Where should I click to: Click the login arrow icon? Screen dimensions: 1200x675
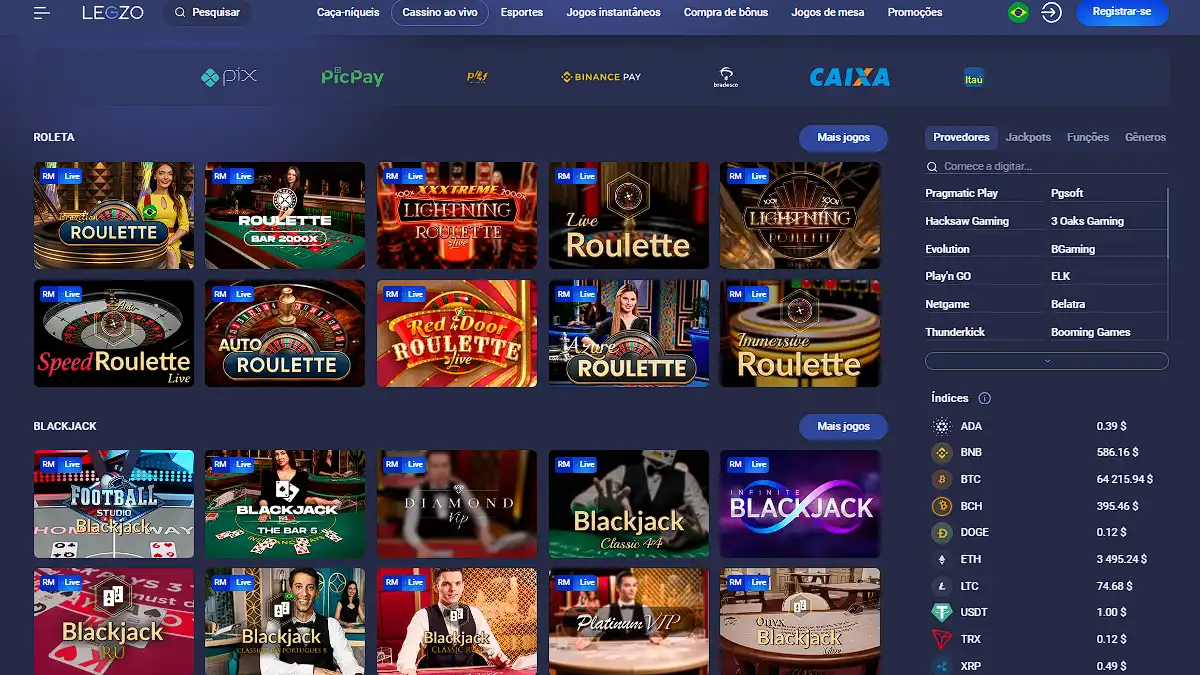point(1051,13)
